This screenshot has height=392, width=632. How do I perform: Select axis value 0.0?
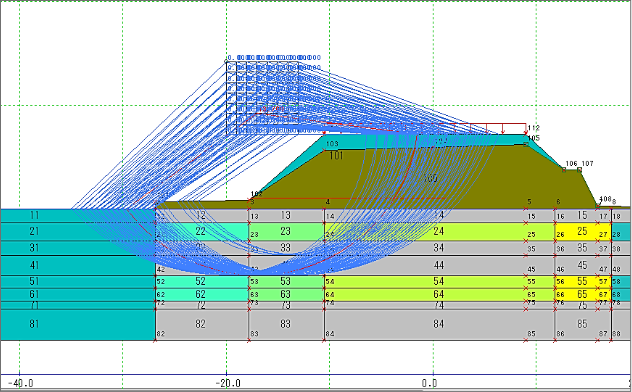click(429, 383)
